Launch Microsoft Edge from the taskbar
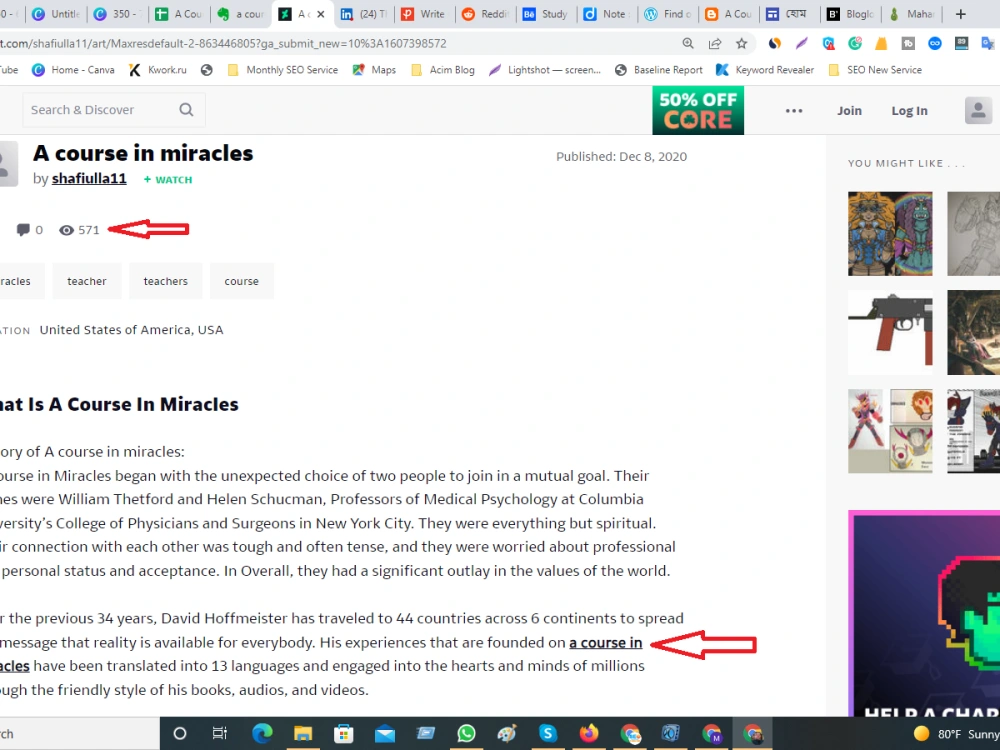 pyautogui.click(x=261, y=733)
